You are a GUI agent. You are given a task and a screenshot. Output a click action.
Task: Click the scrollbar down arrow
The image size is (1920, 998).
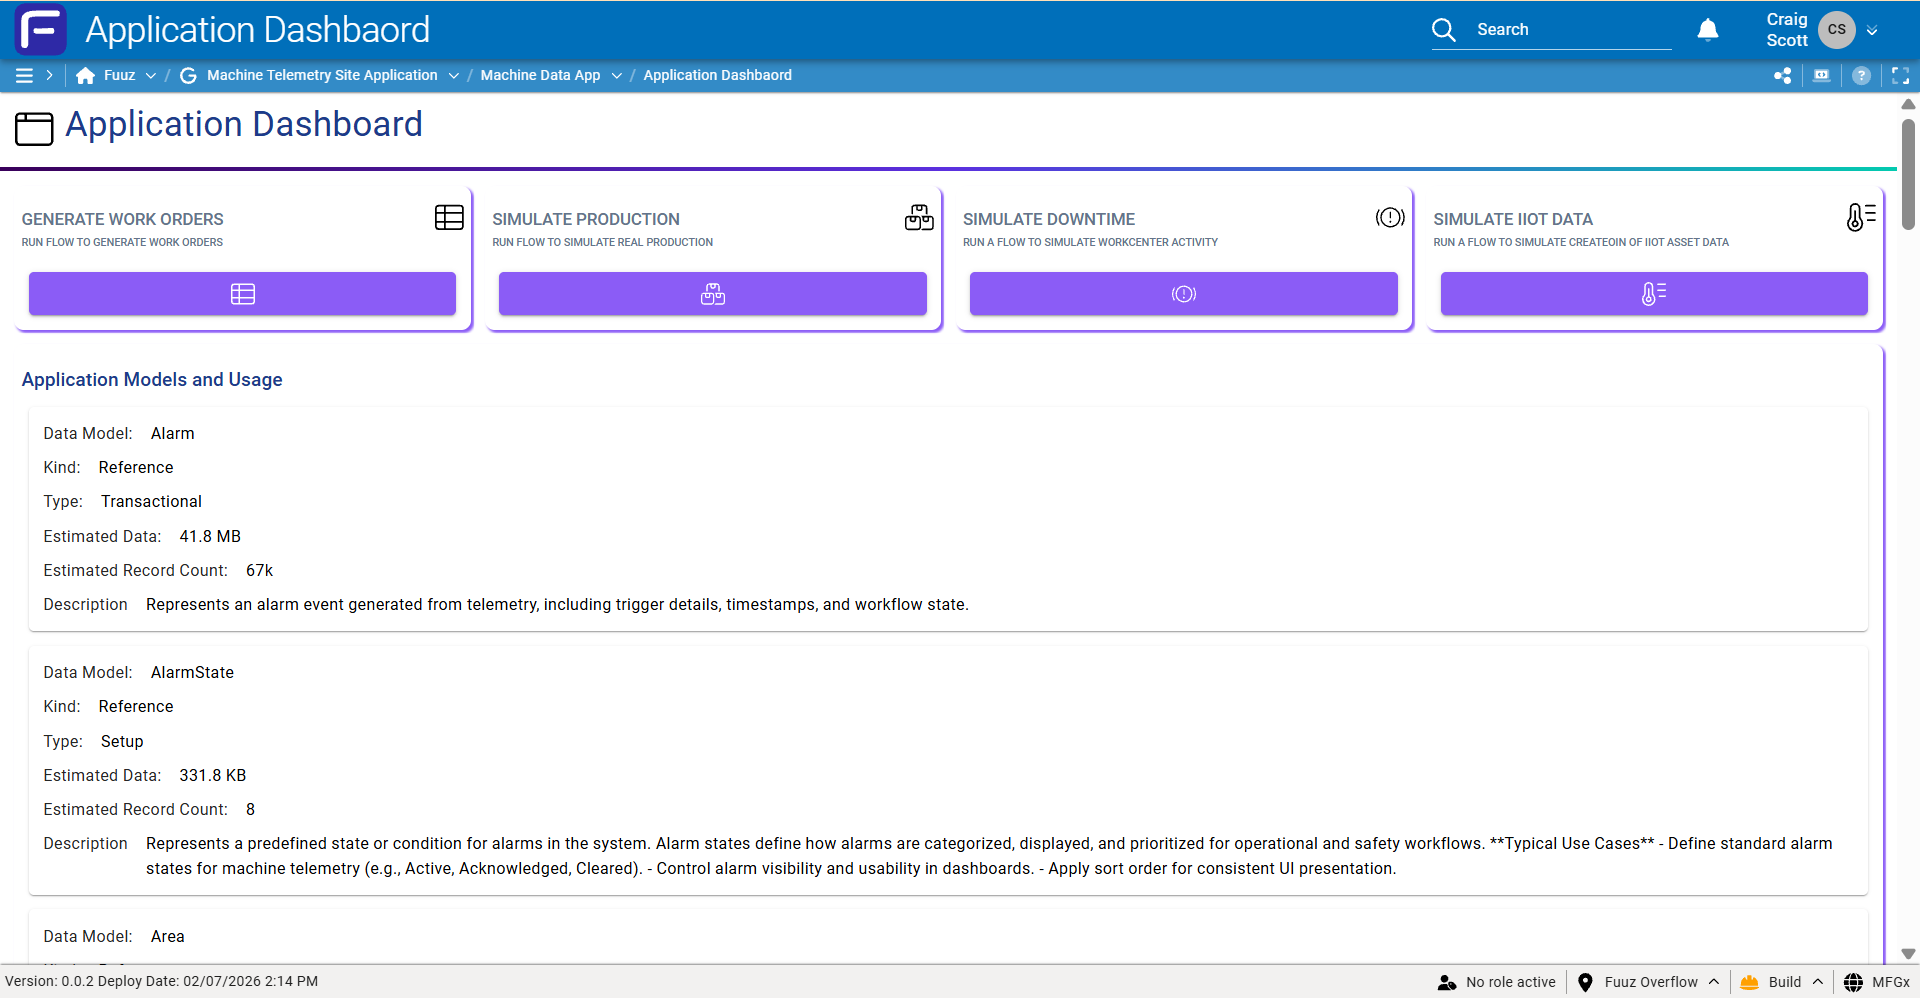[x=1908, y=954]
